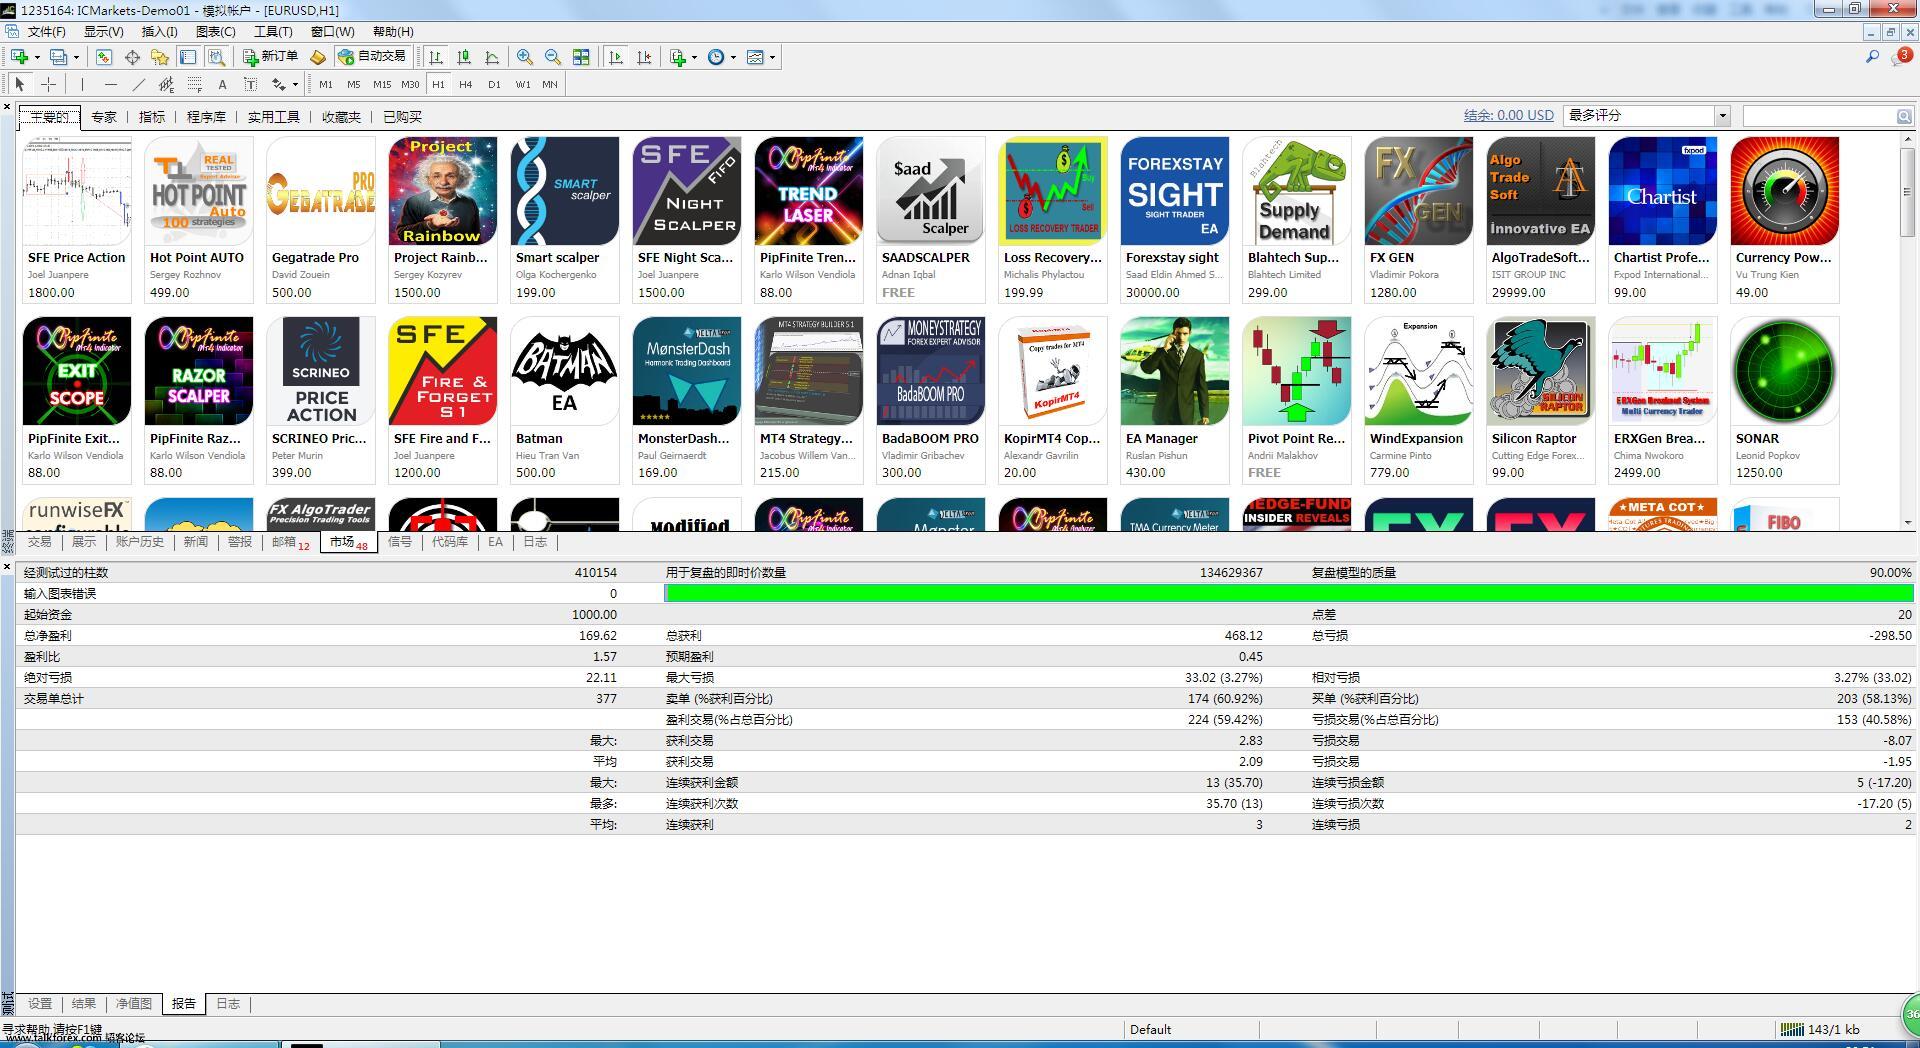Image resolution: width=1920 pixels, height=1048 pixels.
Task: Select the H4 timeframe
Action: 466,84
